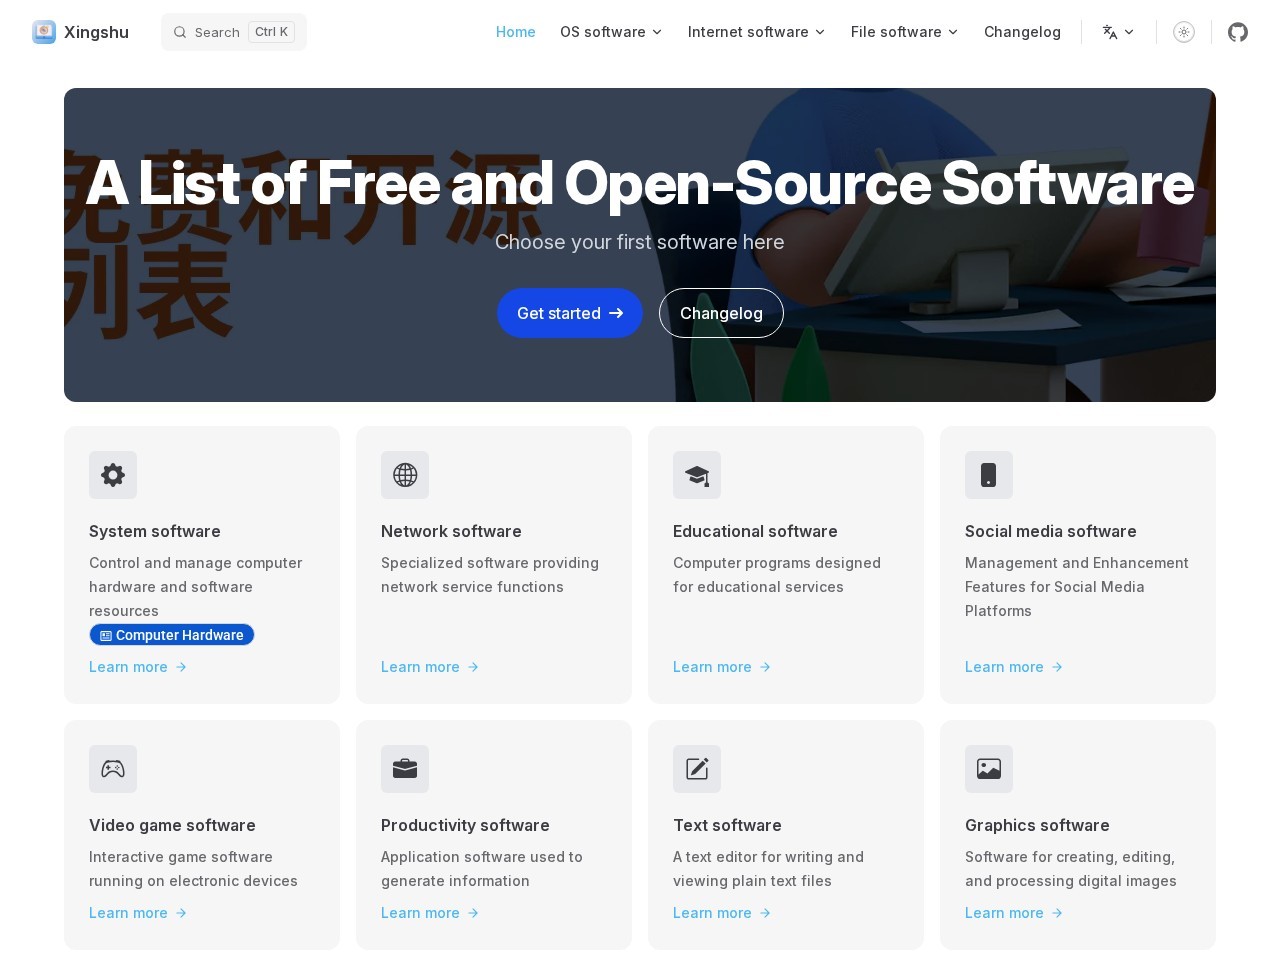This screenshot has height=960, width=1280.
Task: Click the System software gear icon
Action: [x=113, y=475]
